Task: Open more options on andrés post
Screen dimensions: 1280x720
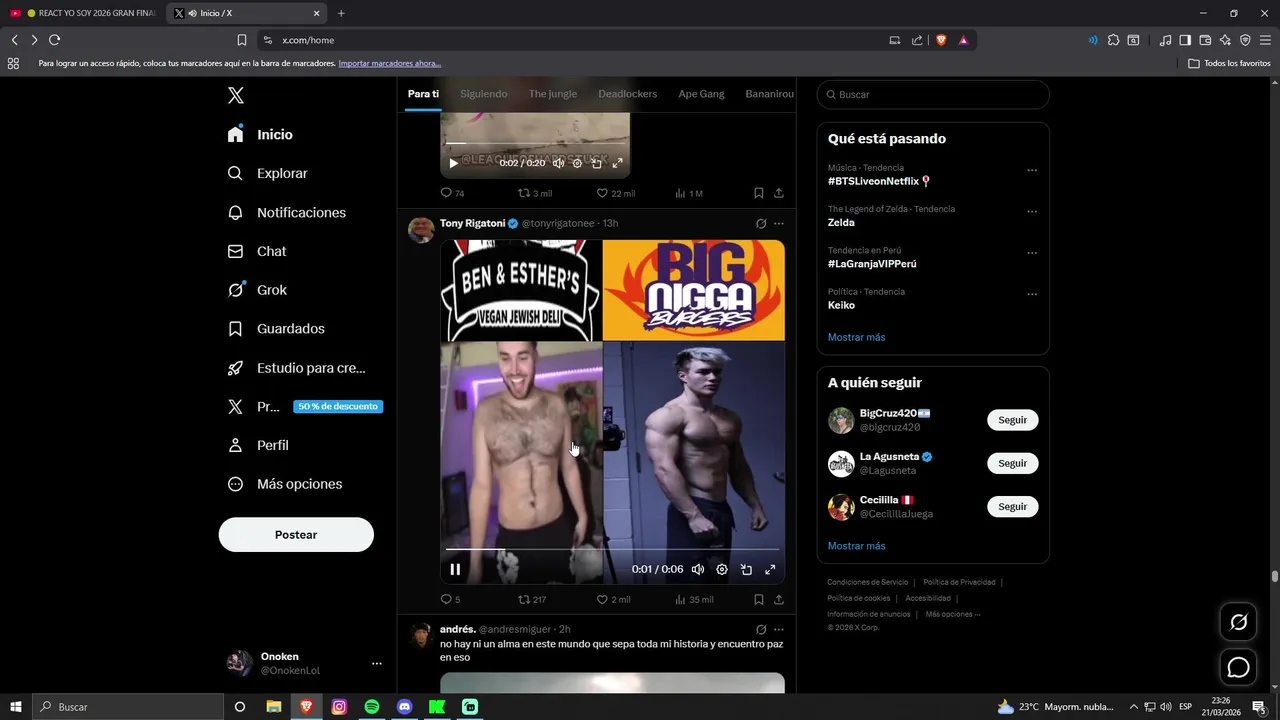Action: click(x=779, y=630)
